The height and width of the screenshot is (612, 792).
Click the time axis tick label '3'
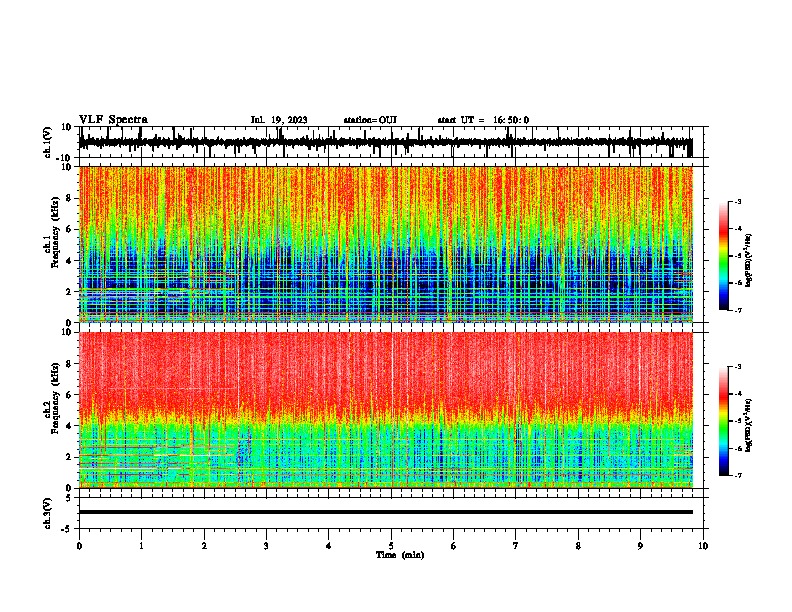coord(267,546)
